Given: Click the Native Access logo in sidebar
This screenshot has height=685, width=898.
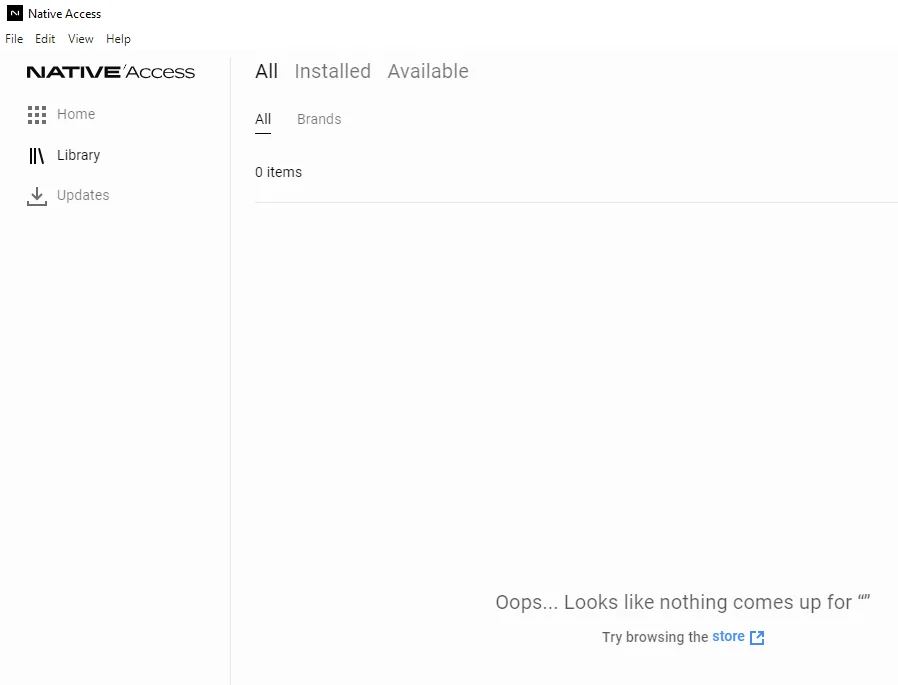Looking at the screenshot, I should coord(111,72).
